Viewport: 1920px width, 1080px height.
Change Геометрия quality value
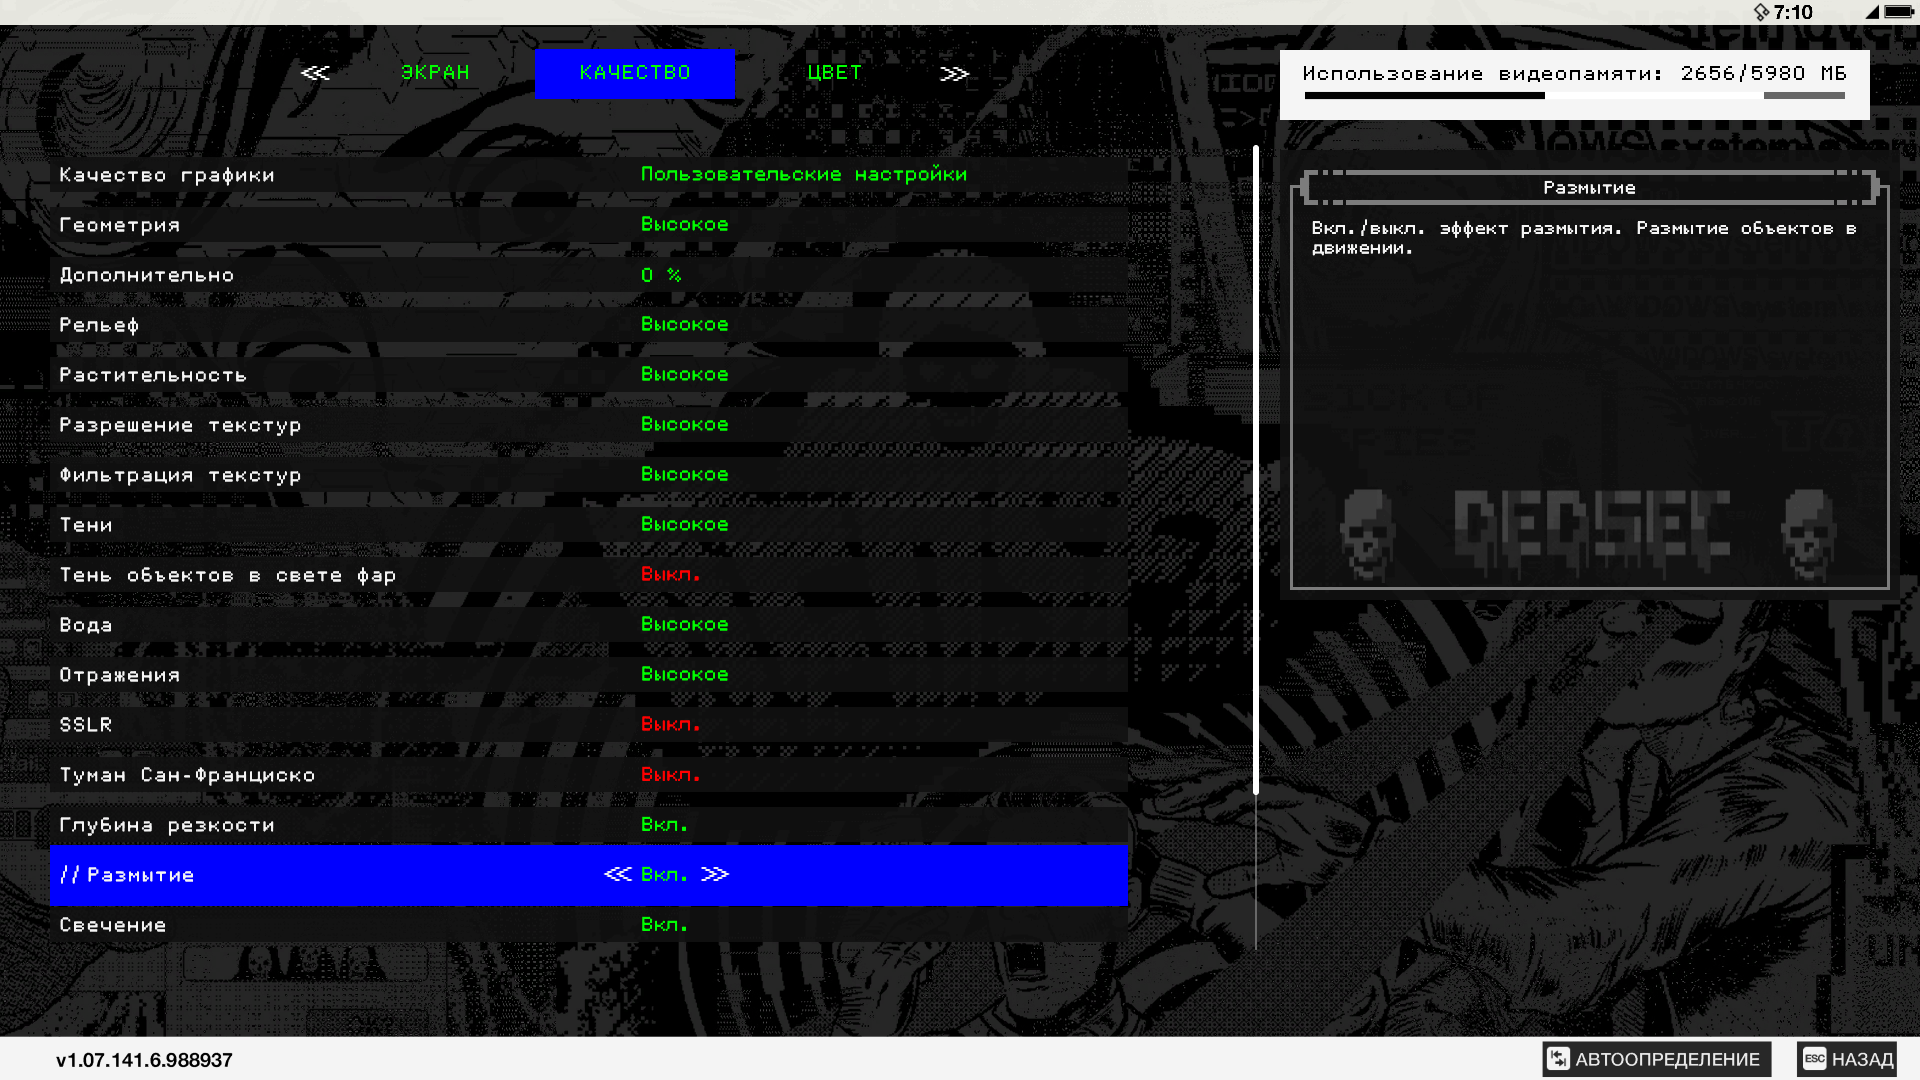684,225
